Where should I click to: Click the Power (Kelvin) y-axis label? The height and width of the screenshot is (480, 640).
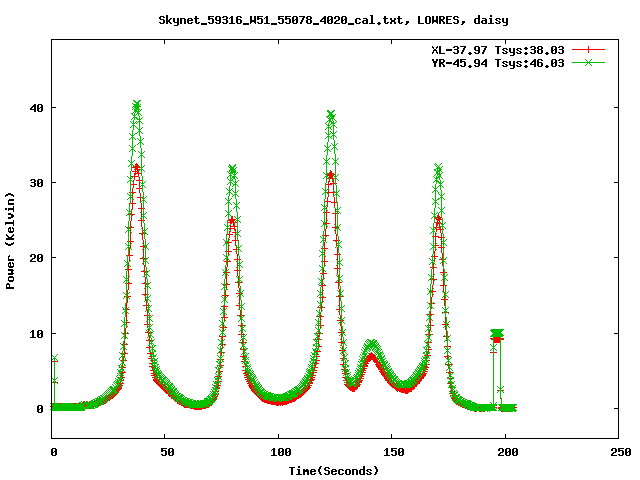tap(10, 241)
